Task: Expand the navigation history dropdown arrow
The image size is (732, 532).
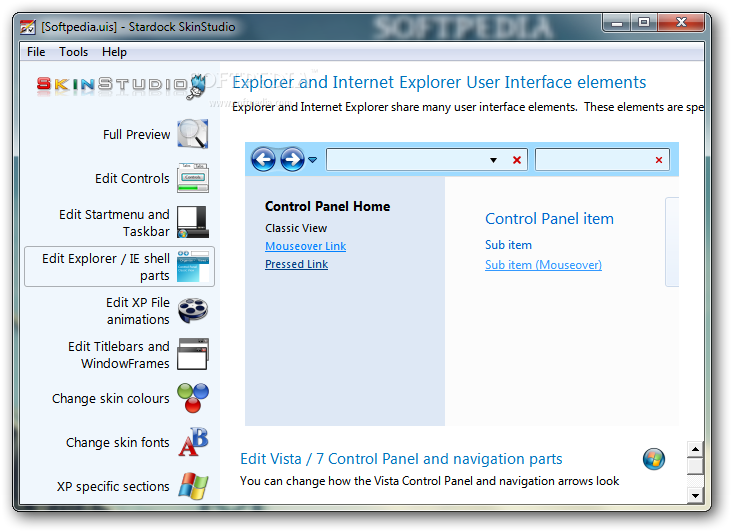Action: coord(312,160)
